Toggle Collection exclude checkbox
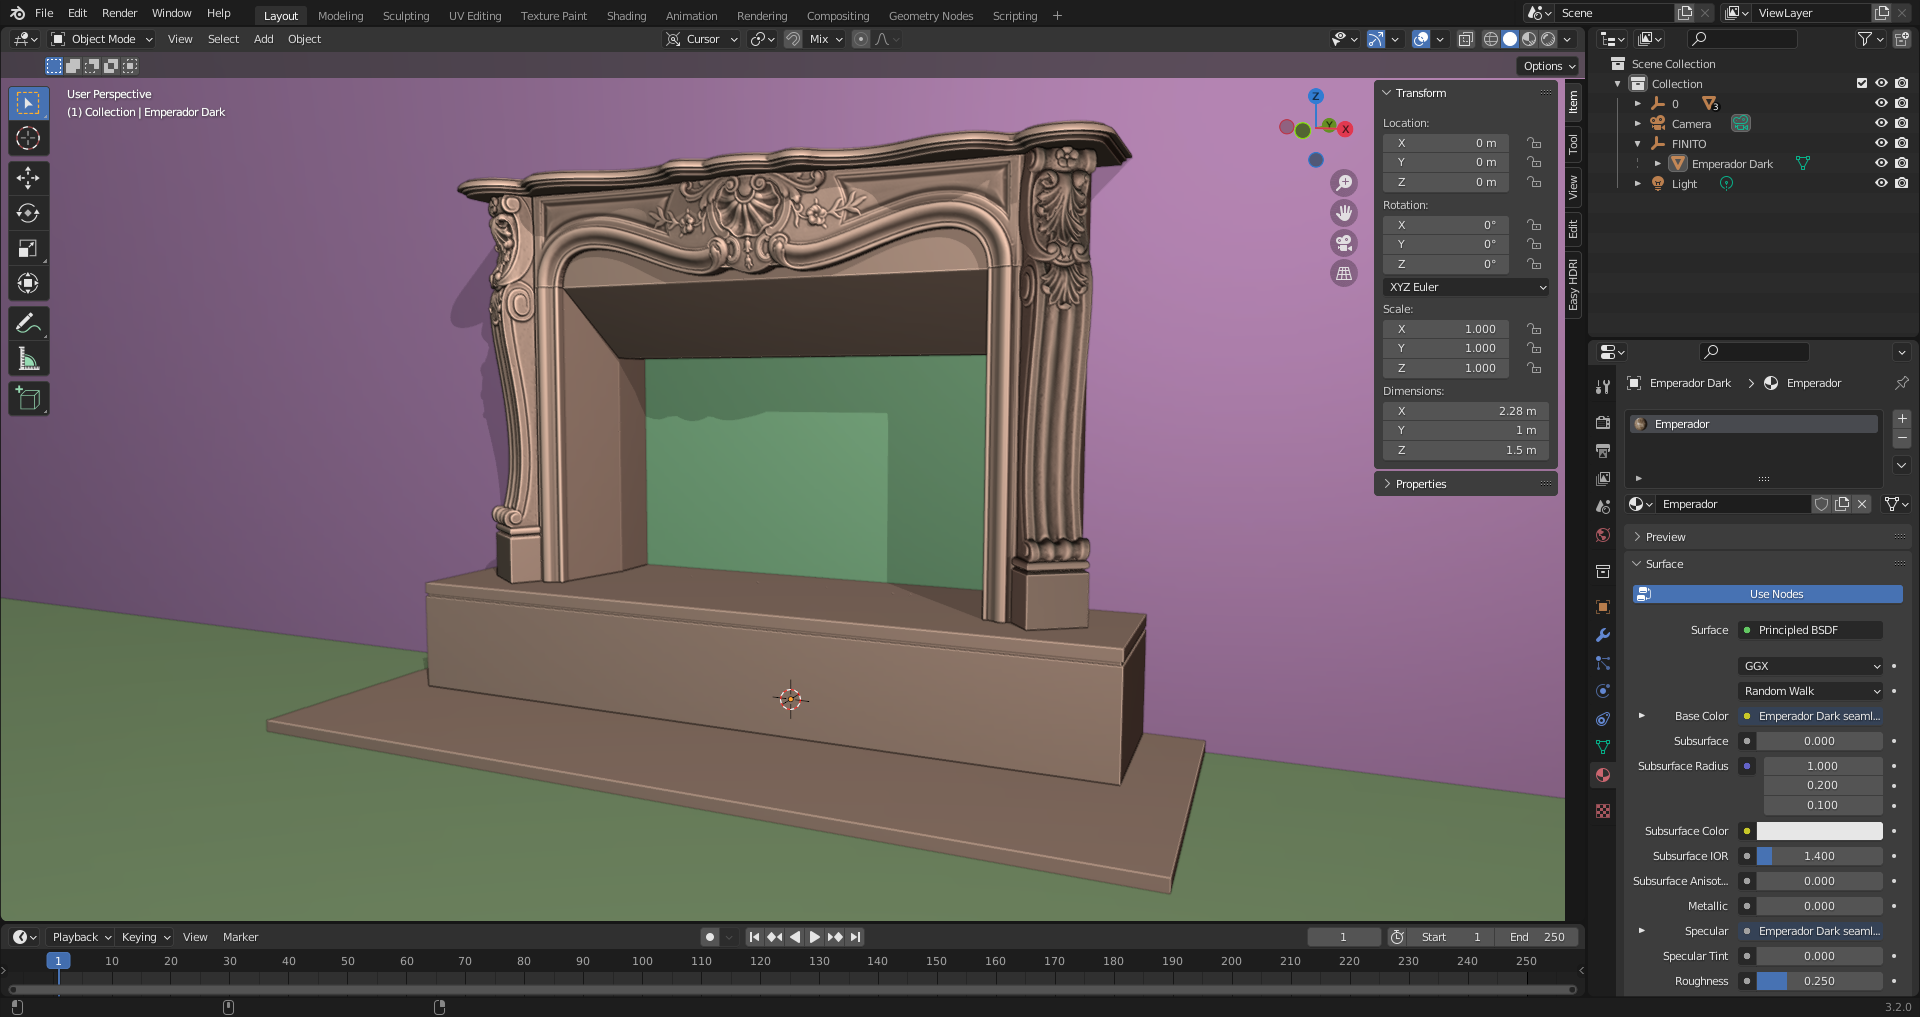This screenshot has height=1017, width=1920. (x=1861, y=84)
